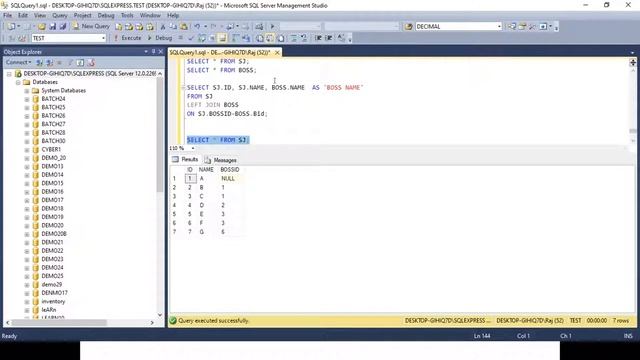Screen dimensions: 640x360
Task: Click the Execute button
Action: click(128, 38)
